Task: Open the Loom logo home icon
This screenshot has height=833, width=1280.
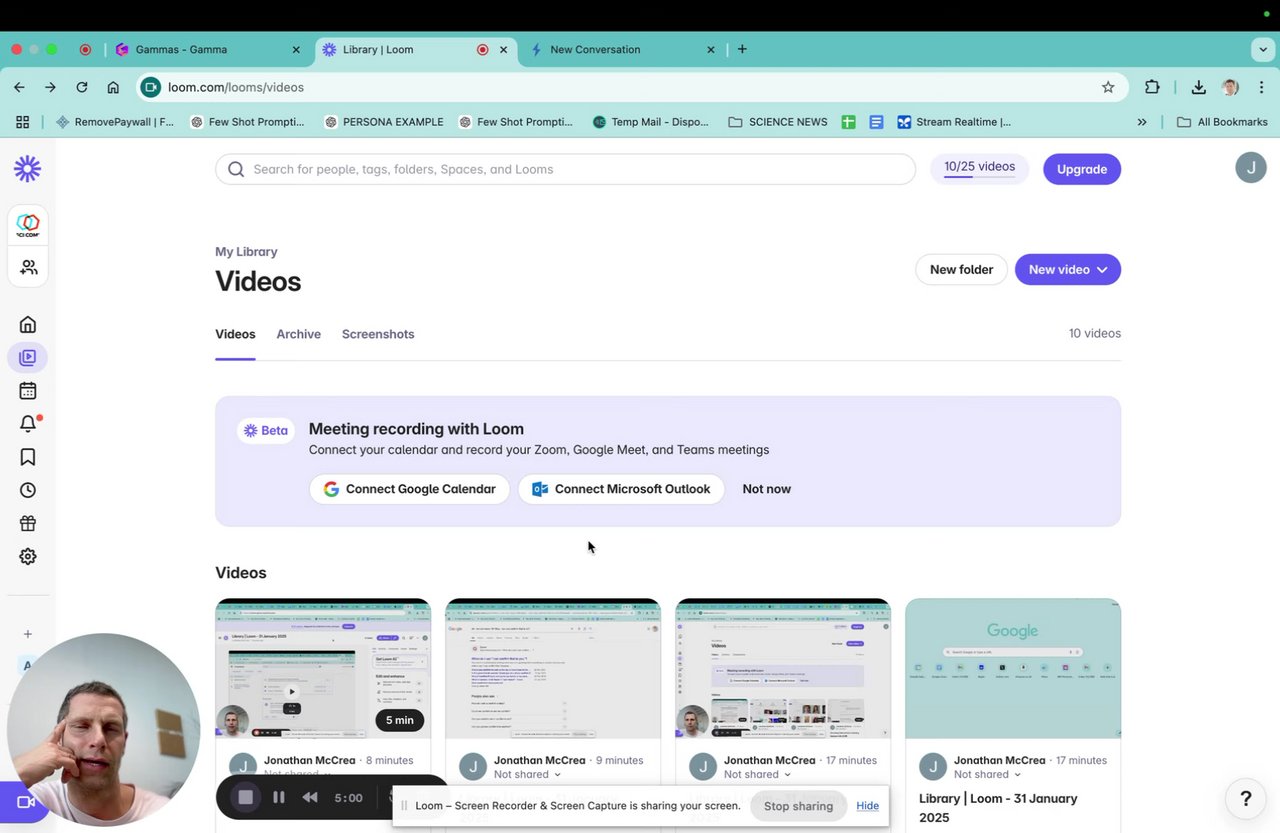Action: point(27,169)
